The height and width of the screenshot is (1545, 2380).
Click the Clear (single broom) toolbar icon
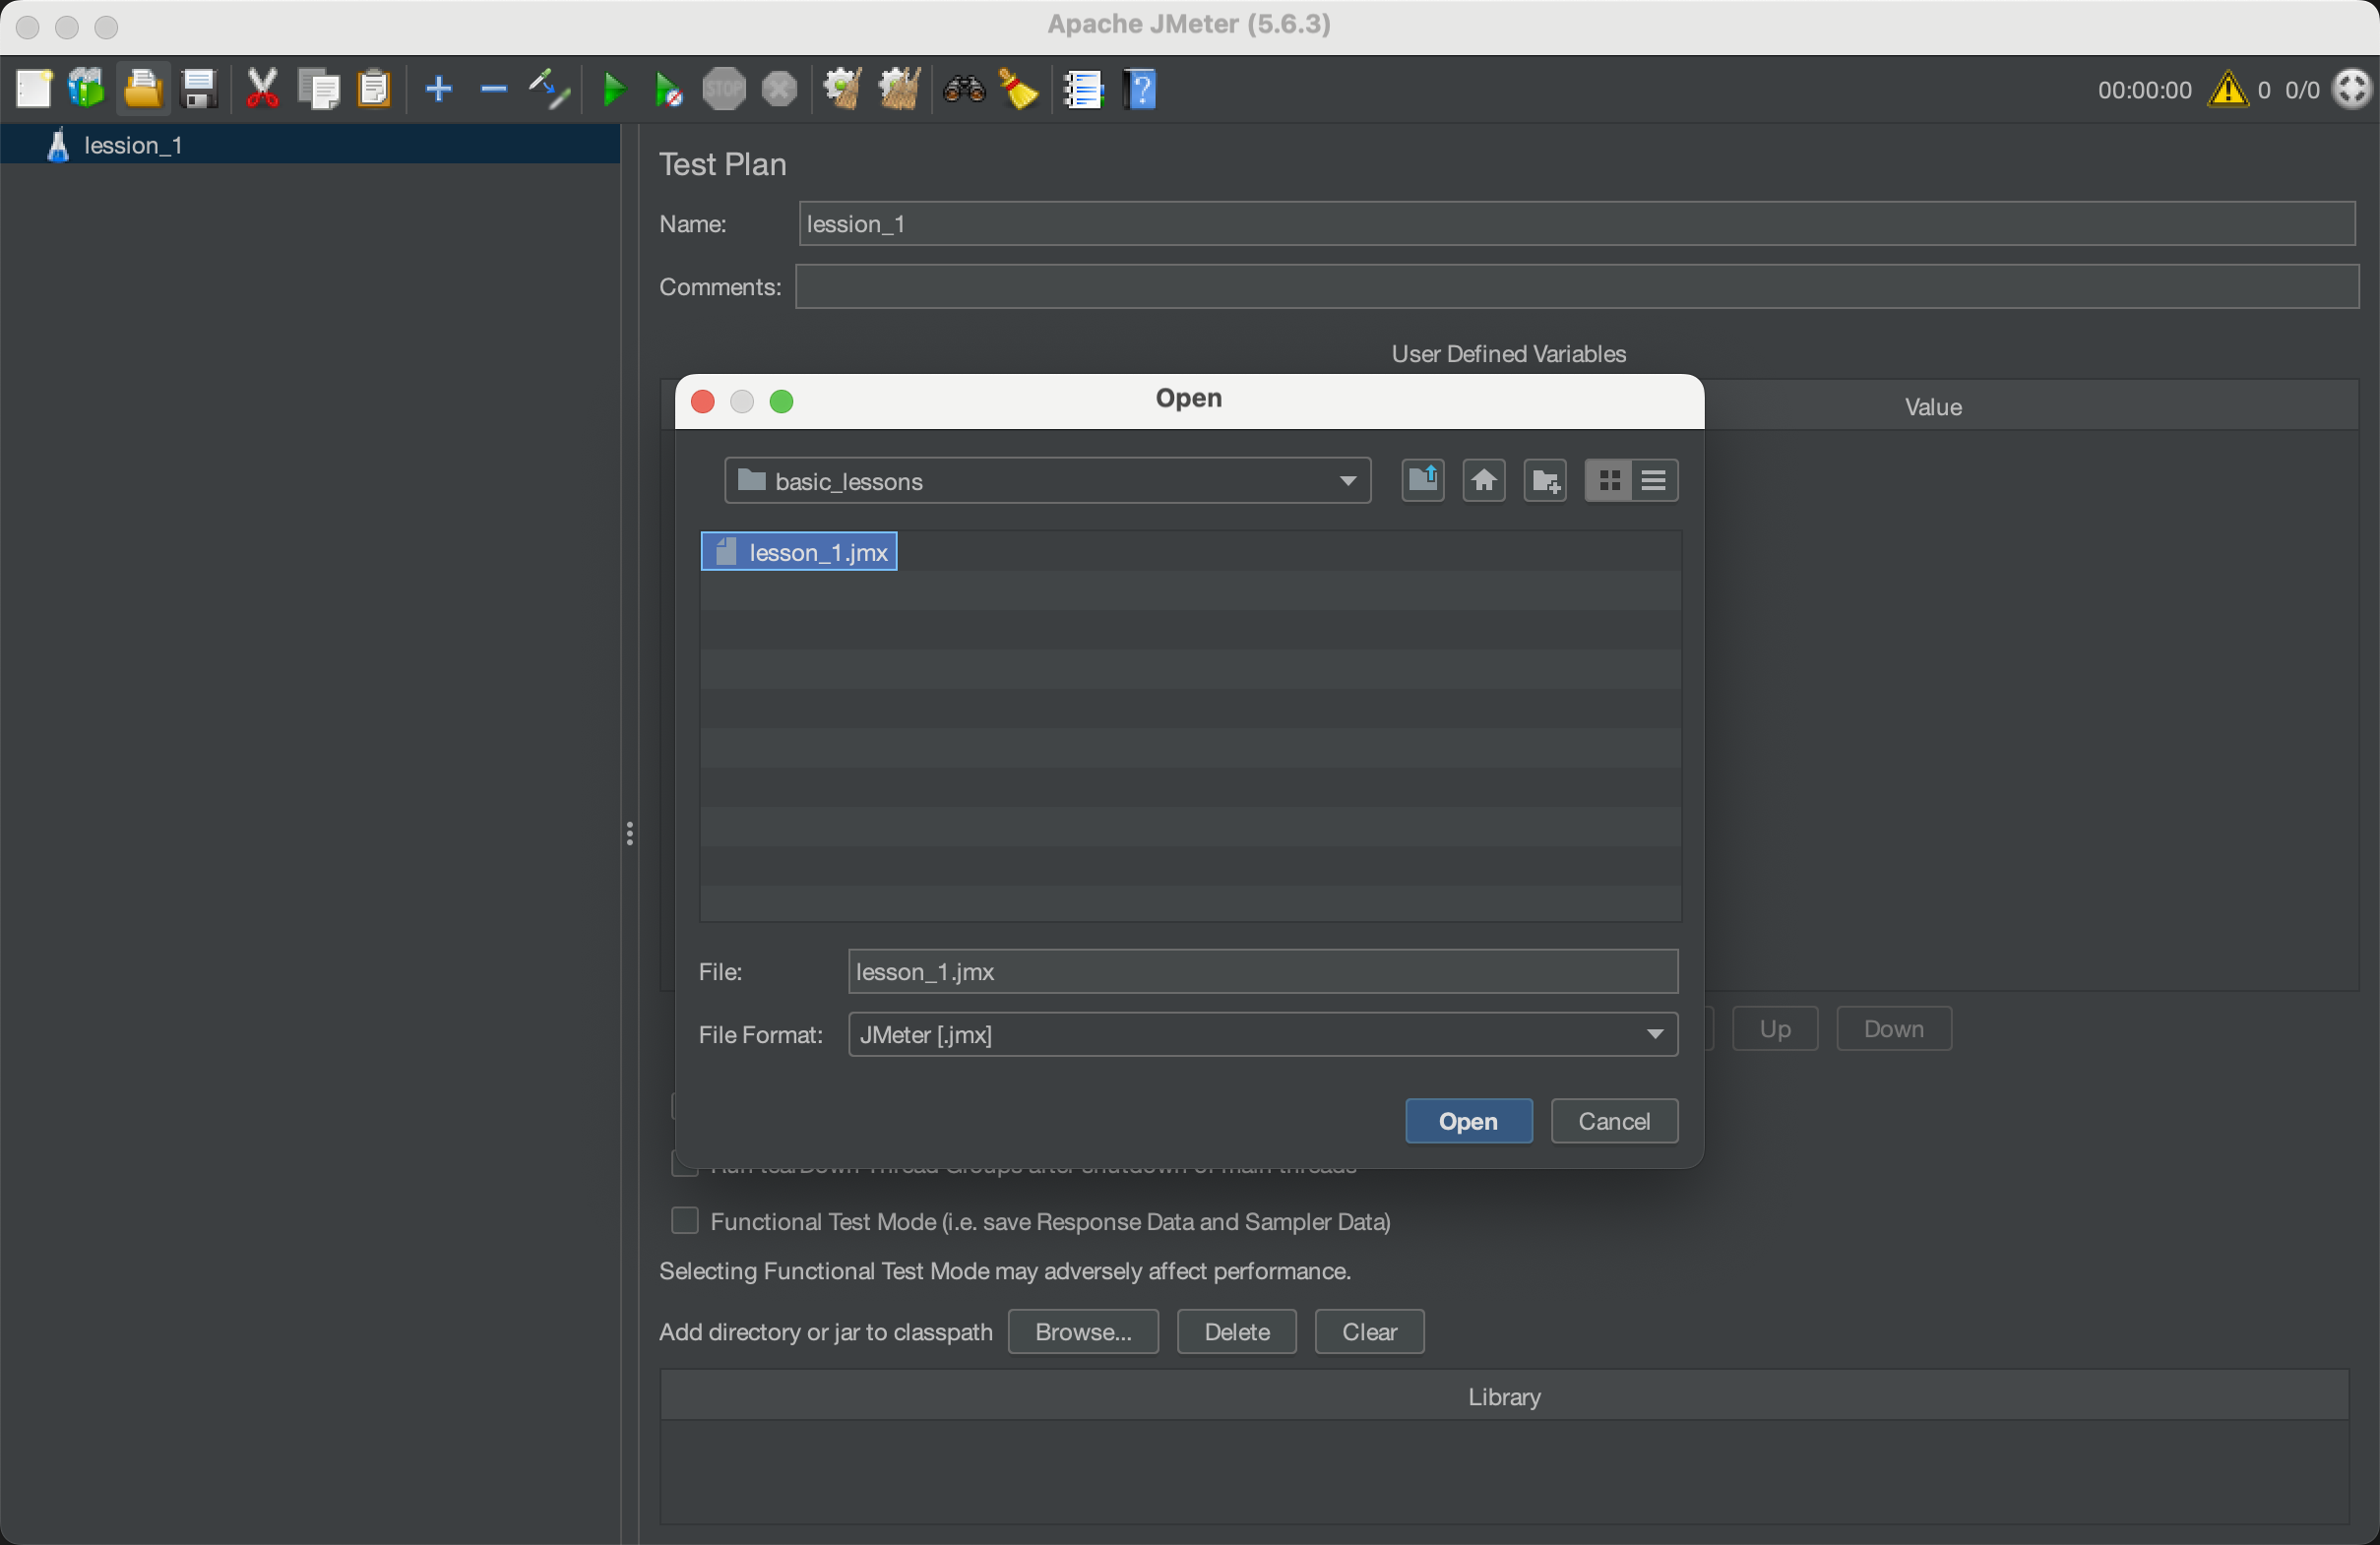click(x=843, y=89)
